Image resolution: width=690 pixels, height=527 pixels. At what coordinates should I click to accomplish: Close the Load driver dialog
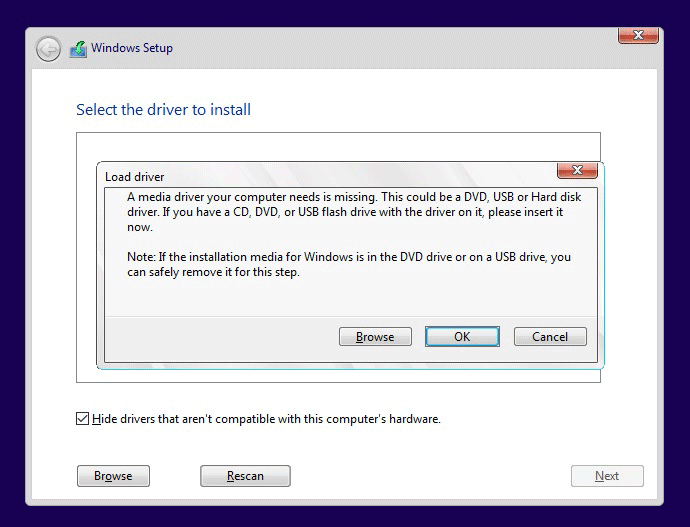click(577, 170)
